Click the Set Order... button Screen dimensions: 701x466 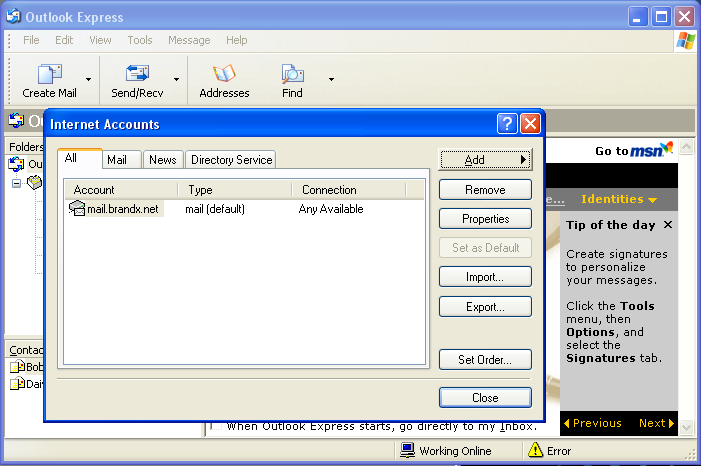click(486, 360)
